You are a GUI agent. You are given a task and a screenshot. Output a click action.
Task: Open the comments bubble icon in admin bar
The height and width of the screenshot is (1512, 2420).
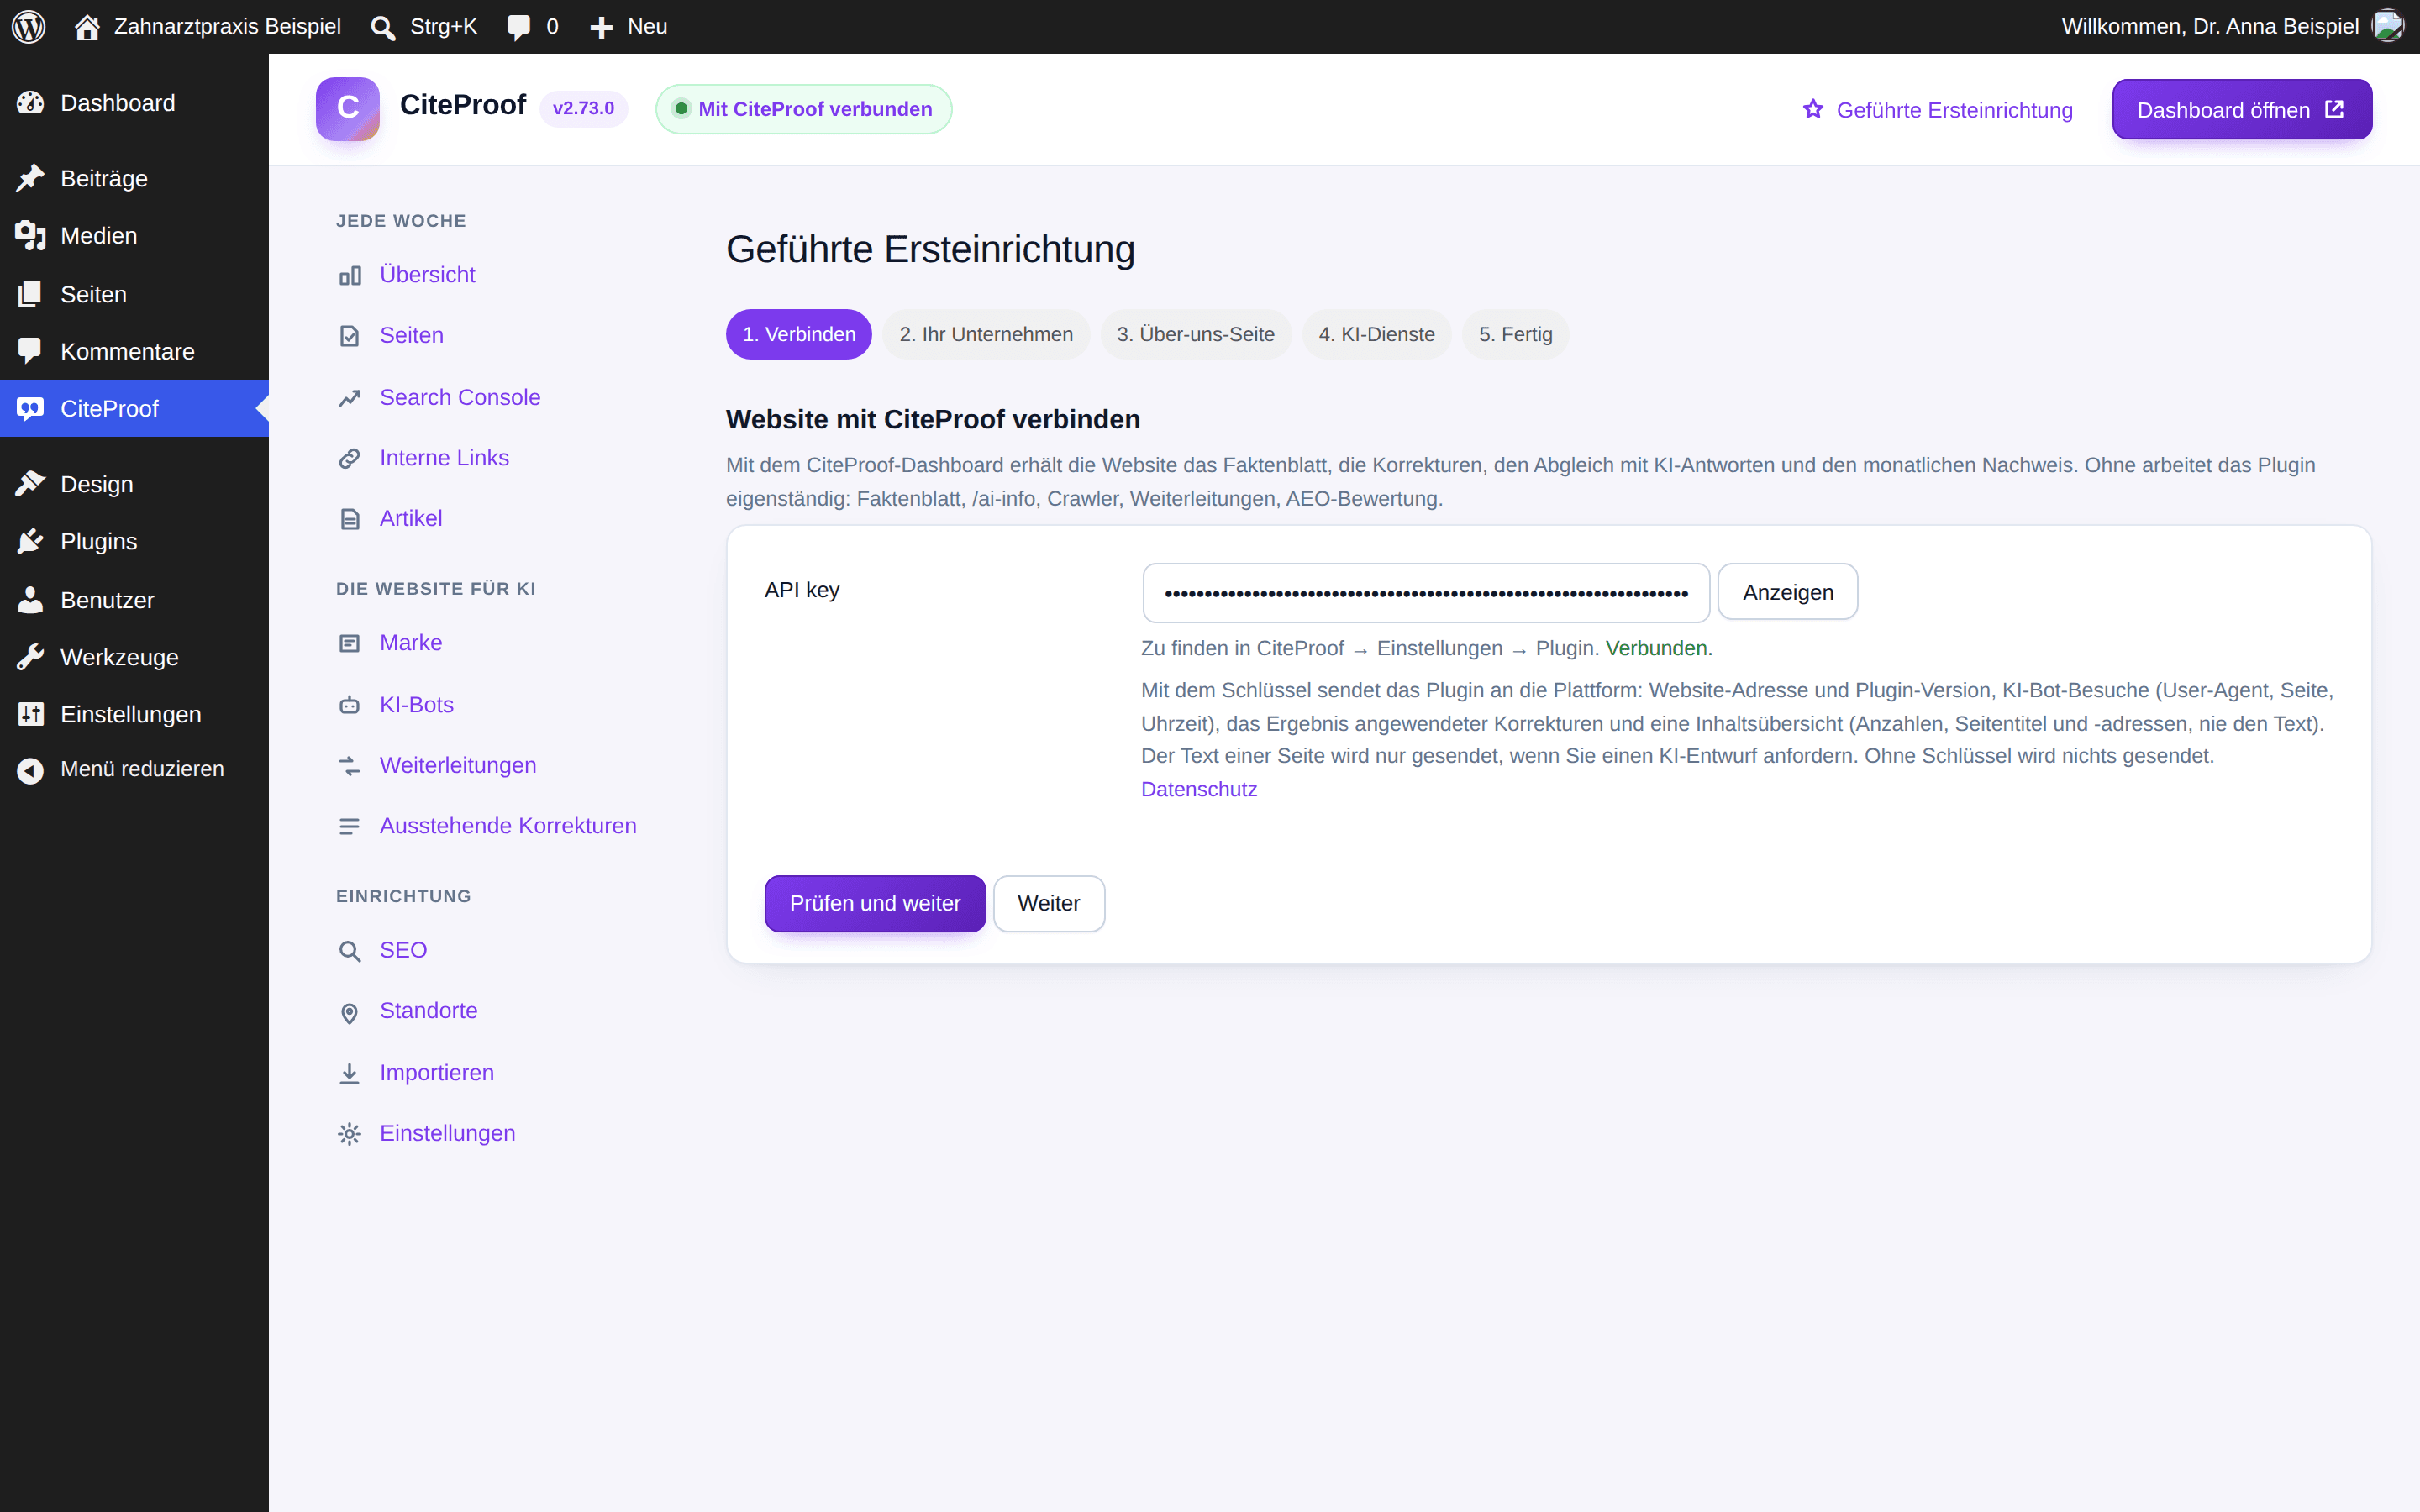[x=519, y=27]
